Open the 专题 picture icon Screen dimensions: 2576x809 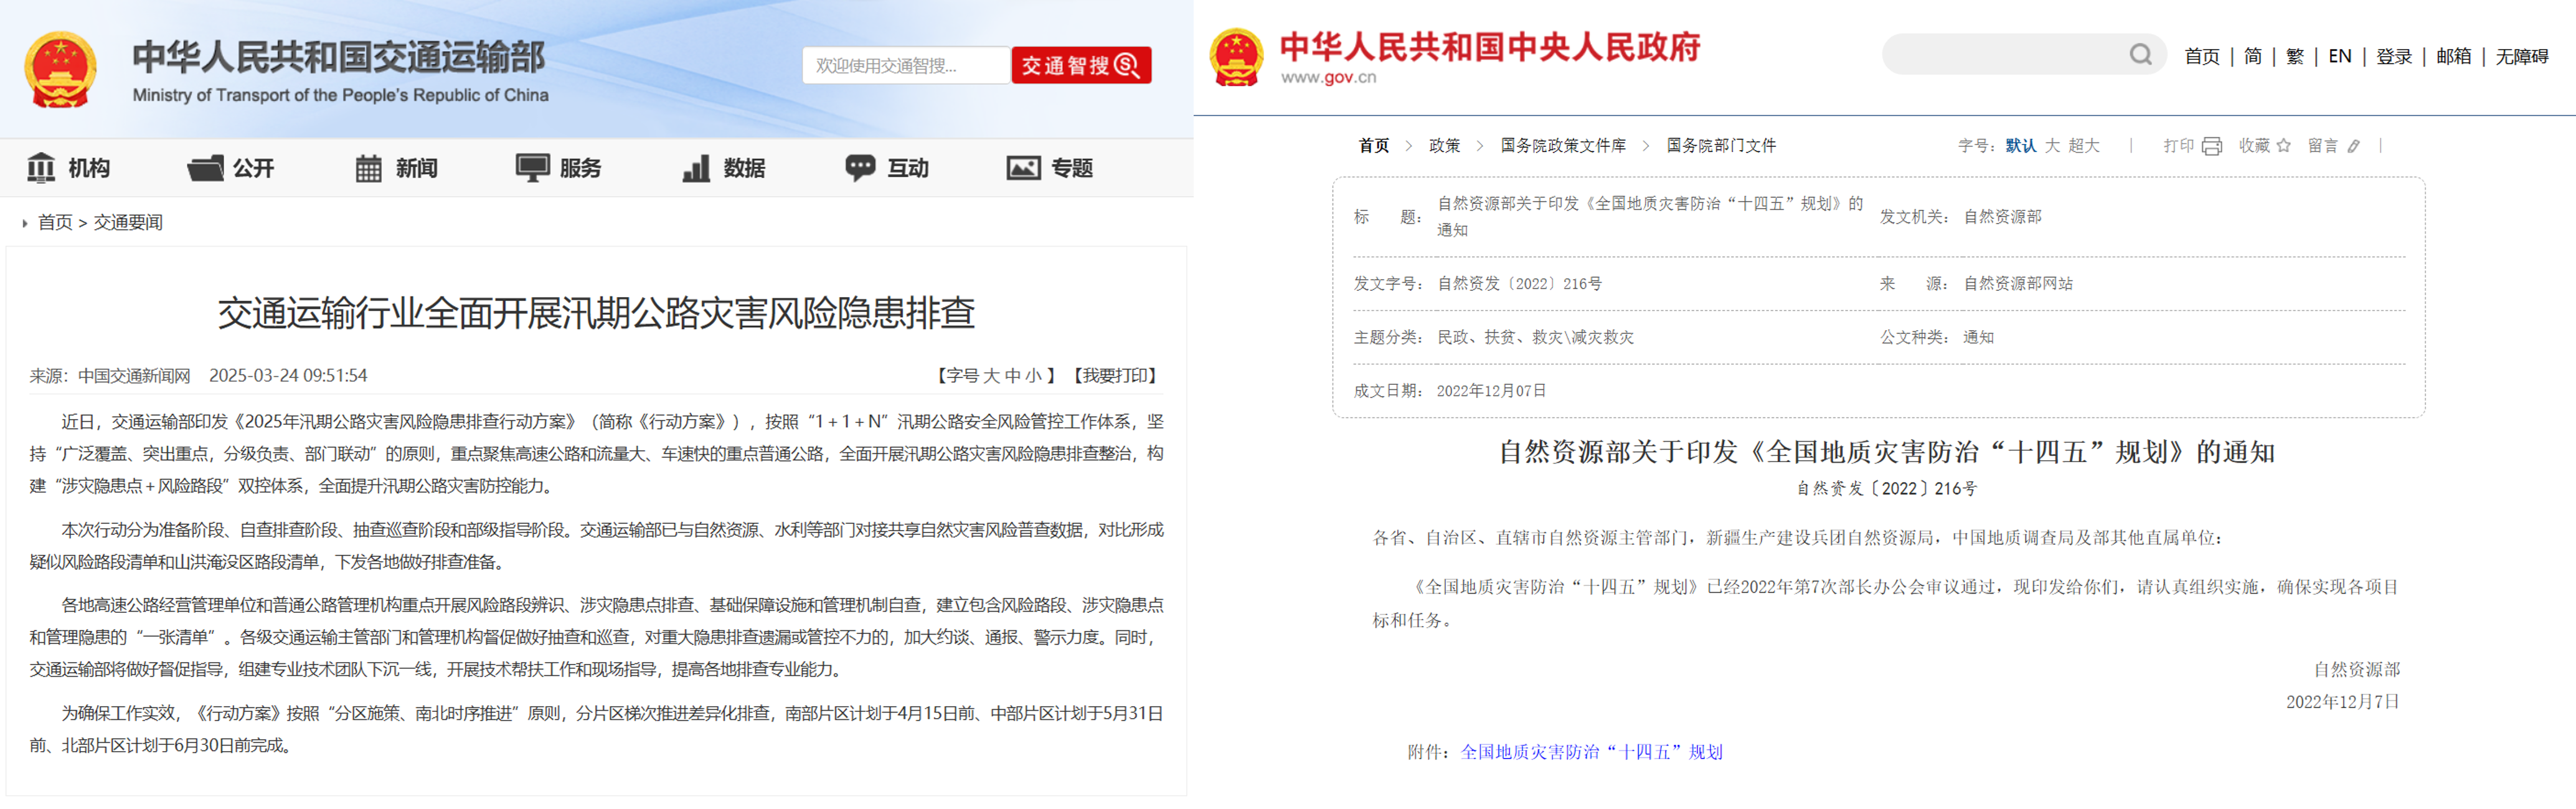tap(1023, 168)
